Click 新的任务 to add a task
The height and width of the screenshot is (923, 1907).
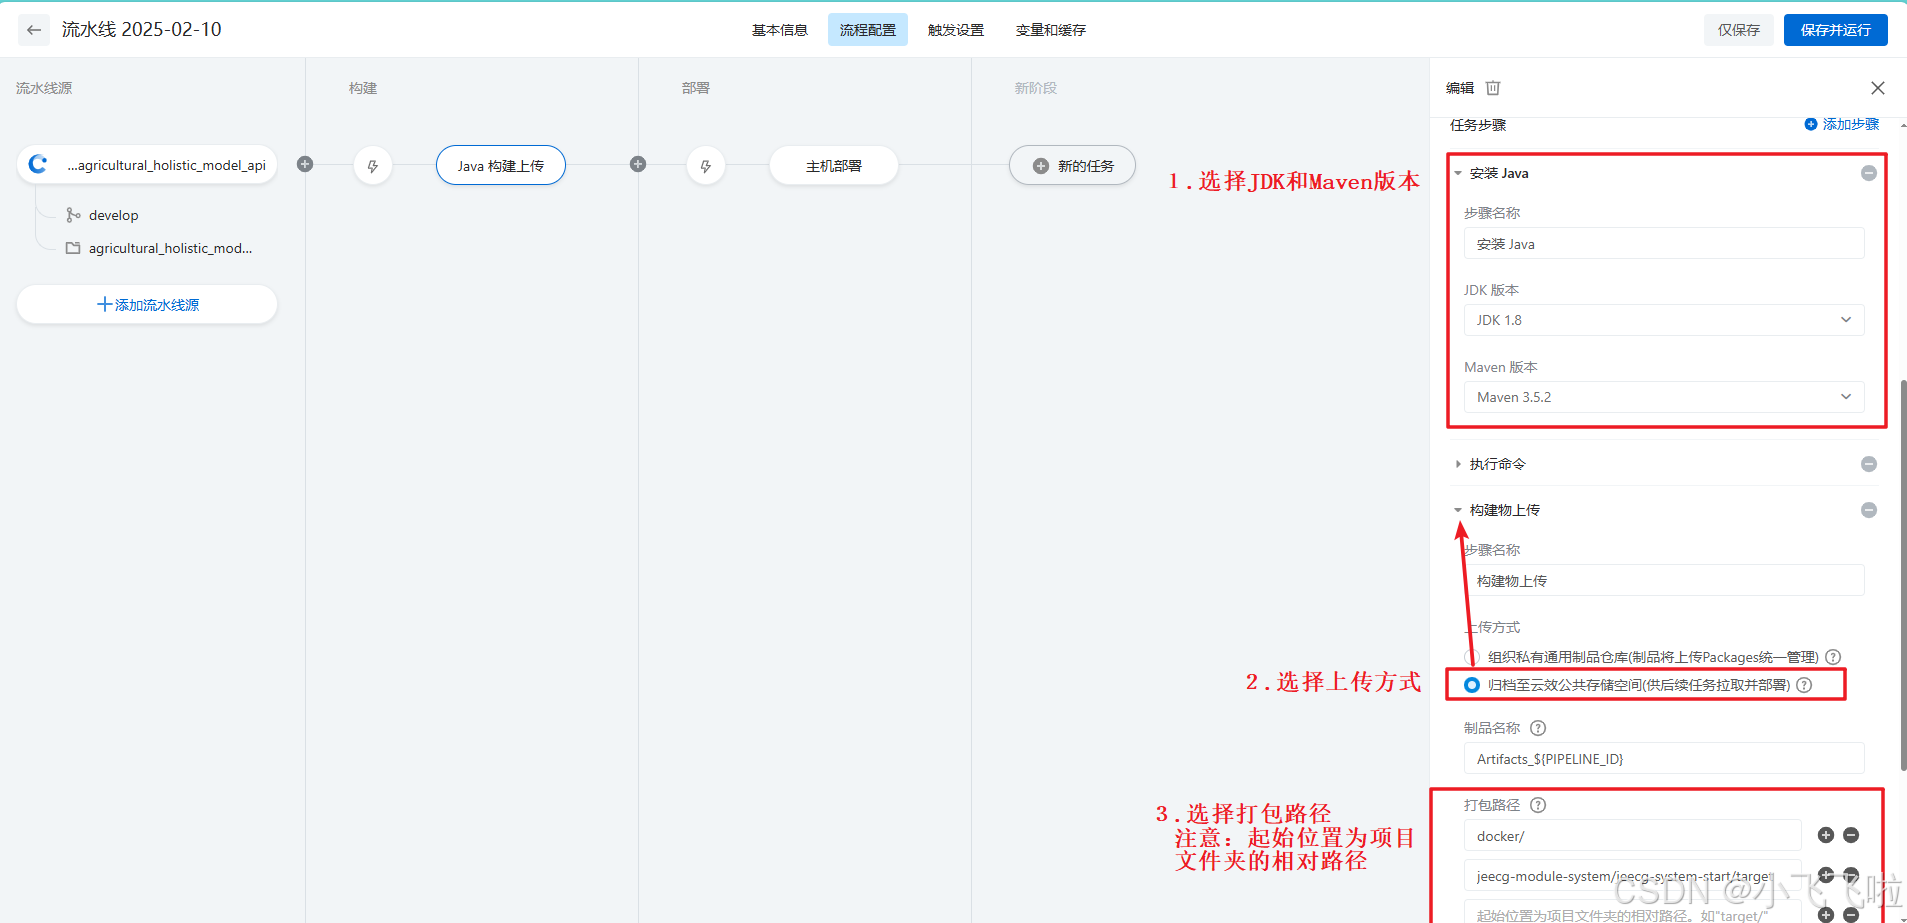(1072, 166)
